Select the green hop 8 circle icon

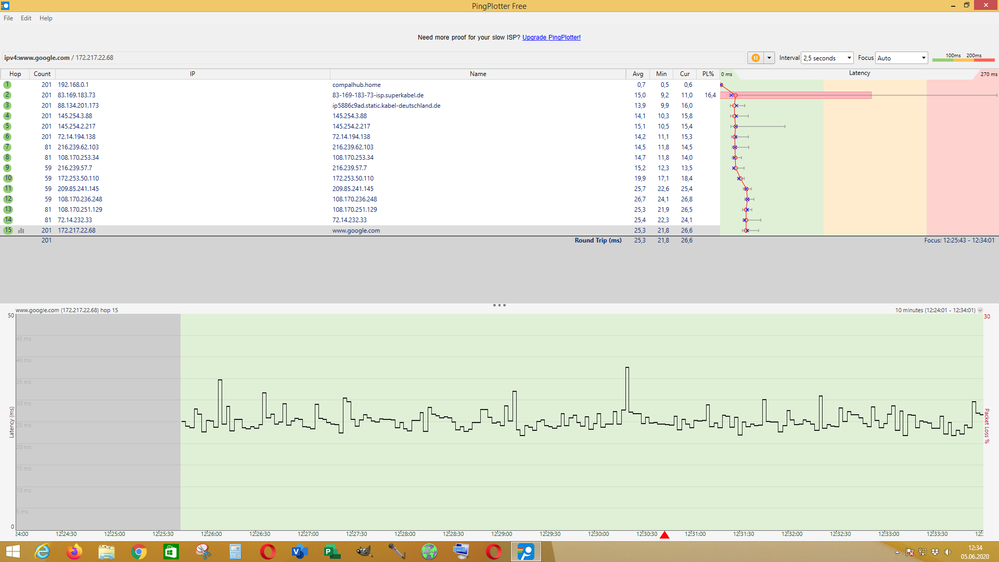(x=8, y=157)
